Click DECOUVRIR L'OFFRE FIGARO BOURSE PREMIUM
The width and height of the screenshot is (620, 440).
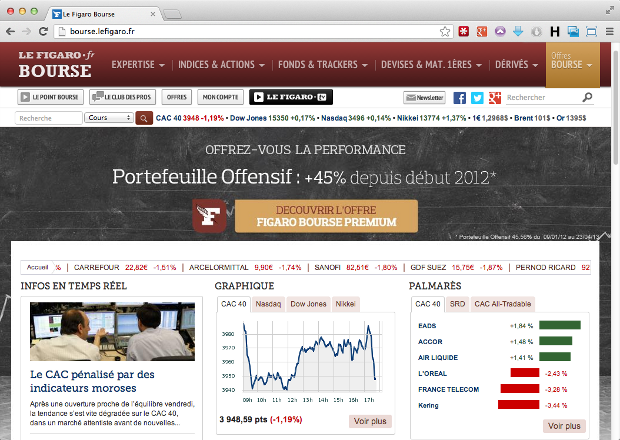[x=326, y=216]
